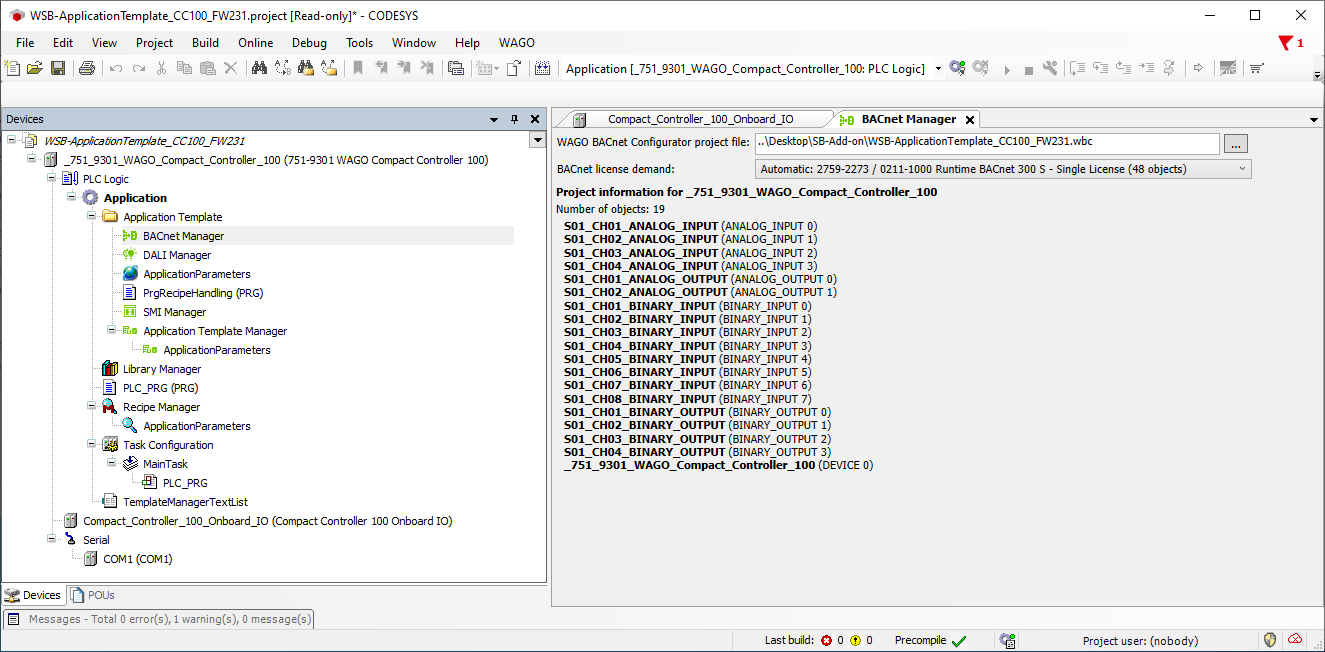Click the Undo arrow icon
The height and width of the screenshot is (652, 1325).
[x=116, y=68]
